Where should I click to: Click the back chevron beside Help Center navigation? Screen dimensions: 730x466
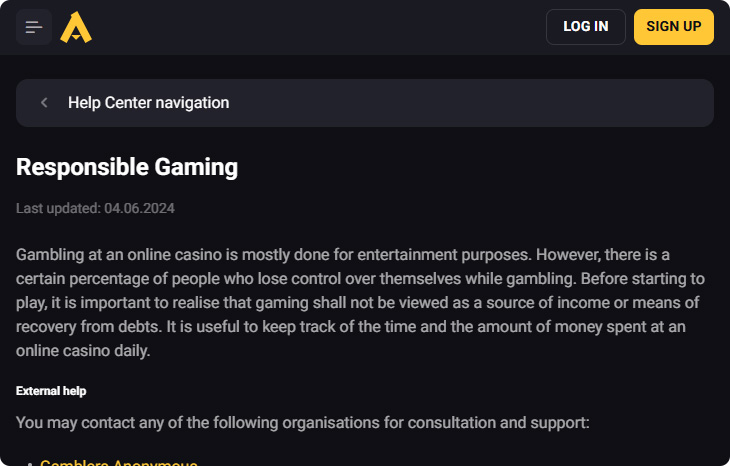click(x=44, y=103)
